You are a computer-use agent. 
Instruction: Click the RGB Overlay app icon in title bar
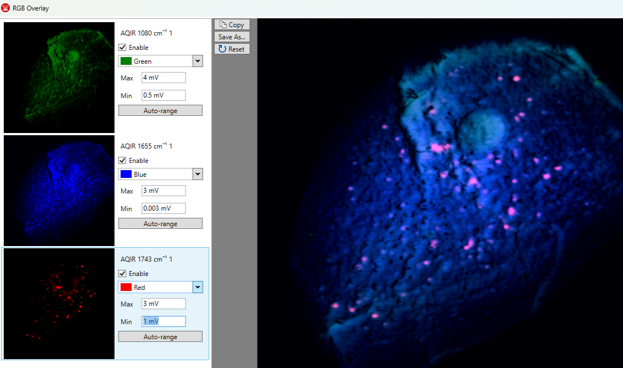tap(5, 8)
